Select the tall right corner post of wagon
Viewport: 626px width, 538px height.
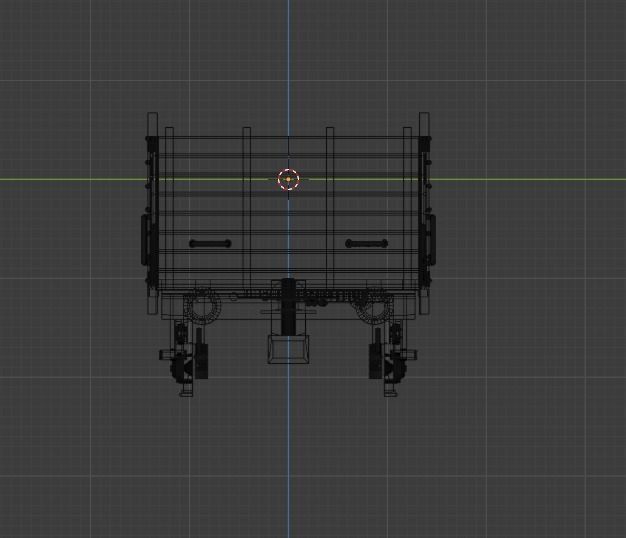click(x=424, y=213)
